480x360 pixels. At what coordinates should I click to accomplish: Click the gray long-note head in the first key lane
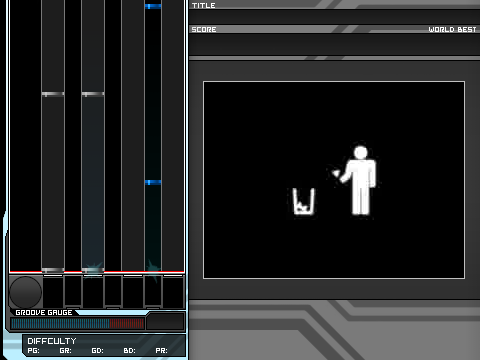[53, 94]
